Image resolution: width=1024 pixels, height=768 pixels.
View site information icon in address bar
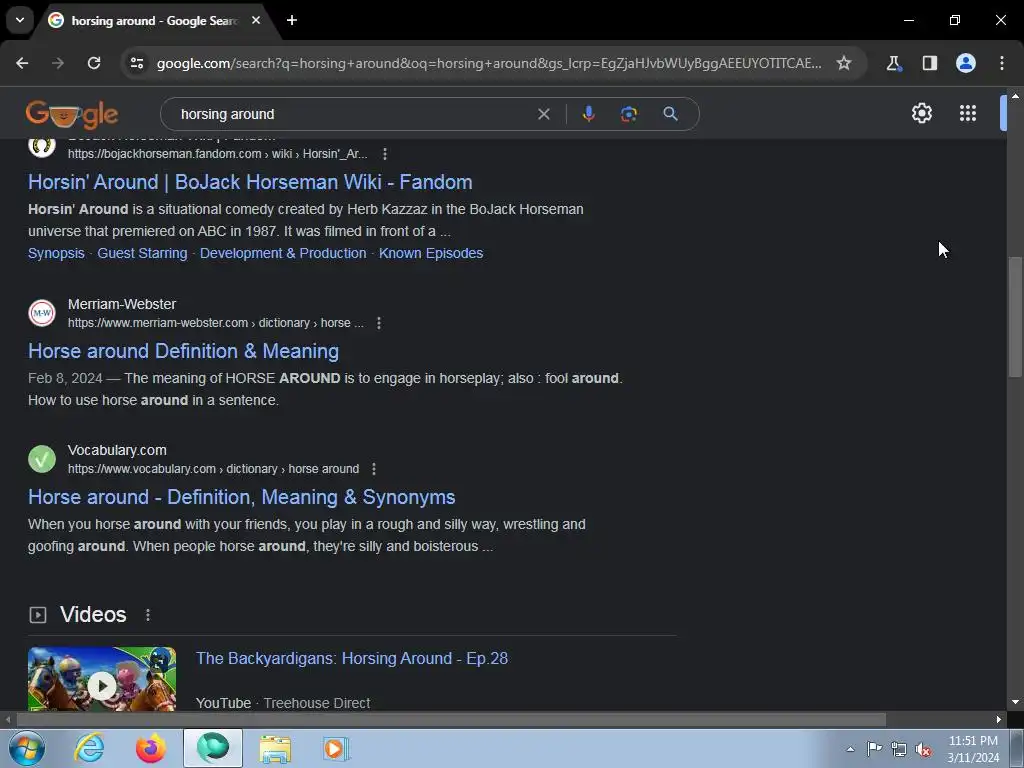(x=137, y=63)
